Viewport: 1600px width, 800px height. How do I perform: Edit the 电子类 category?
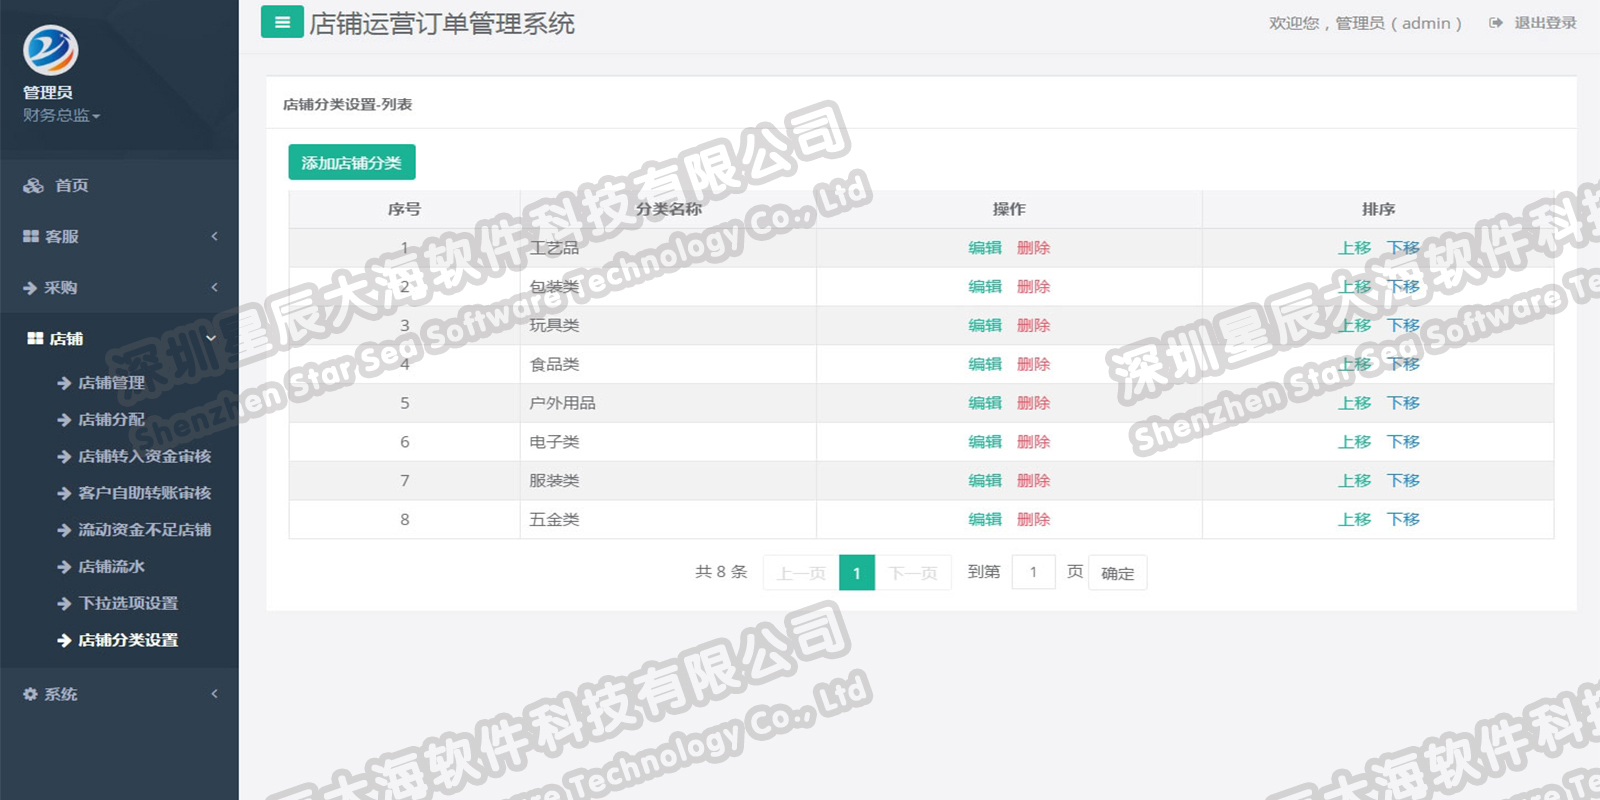coord(985,442)
